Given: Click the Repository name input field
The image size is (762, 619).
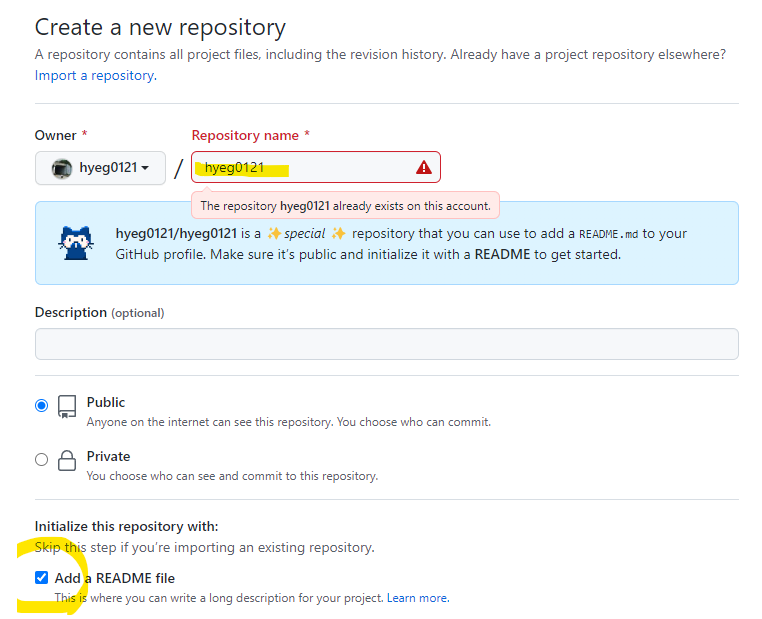Looking at the screenshot, I should pyautogui.click(x=316, y=167).
